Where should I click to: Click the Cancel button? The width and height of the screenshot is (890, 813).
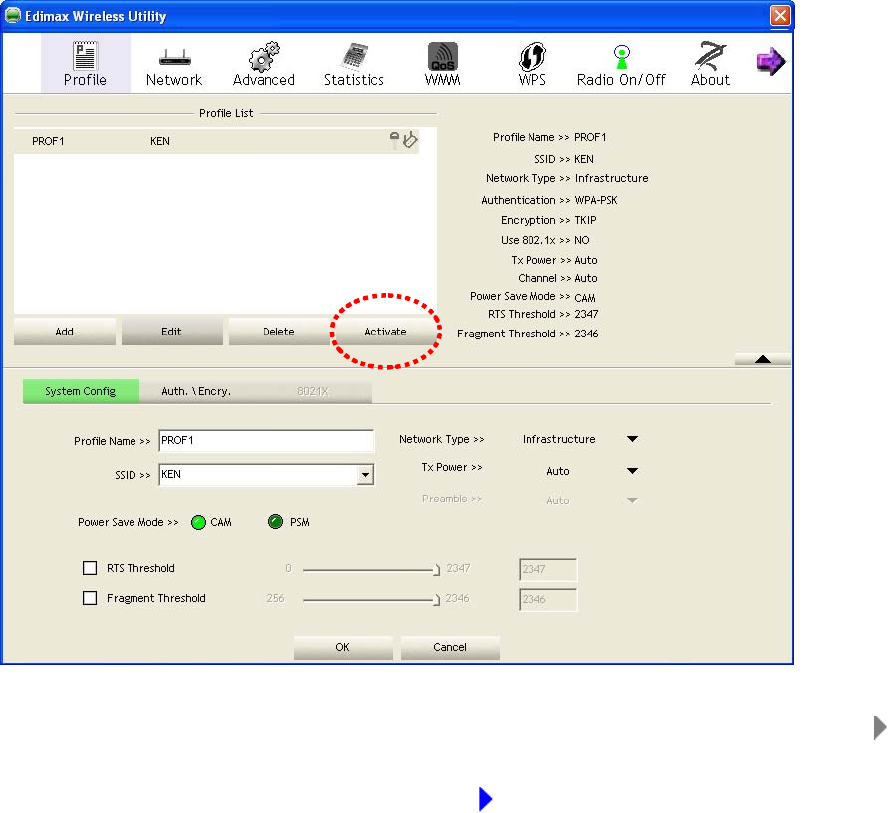point(450,647)
